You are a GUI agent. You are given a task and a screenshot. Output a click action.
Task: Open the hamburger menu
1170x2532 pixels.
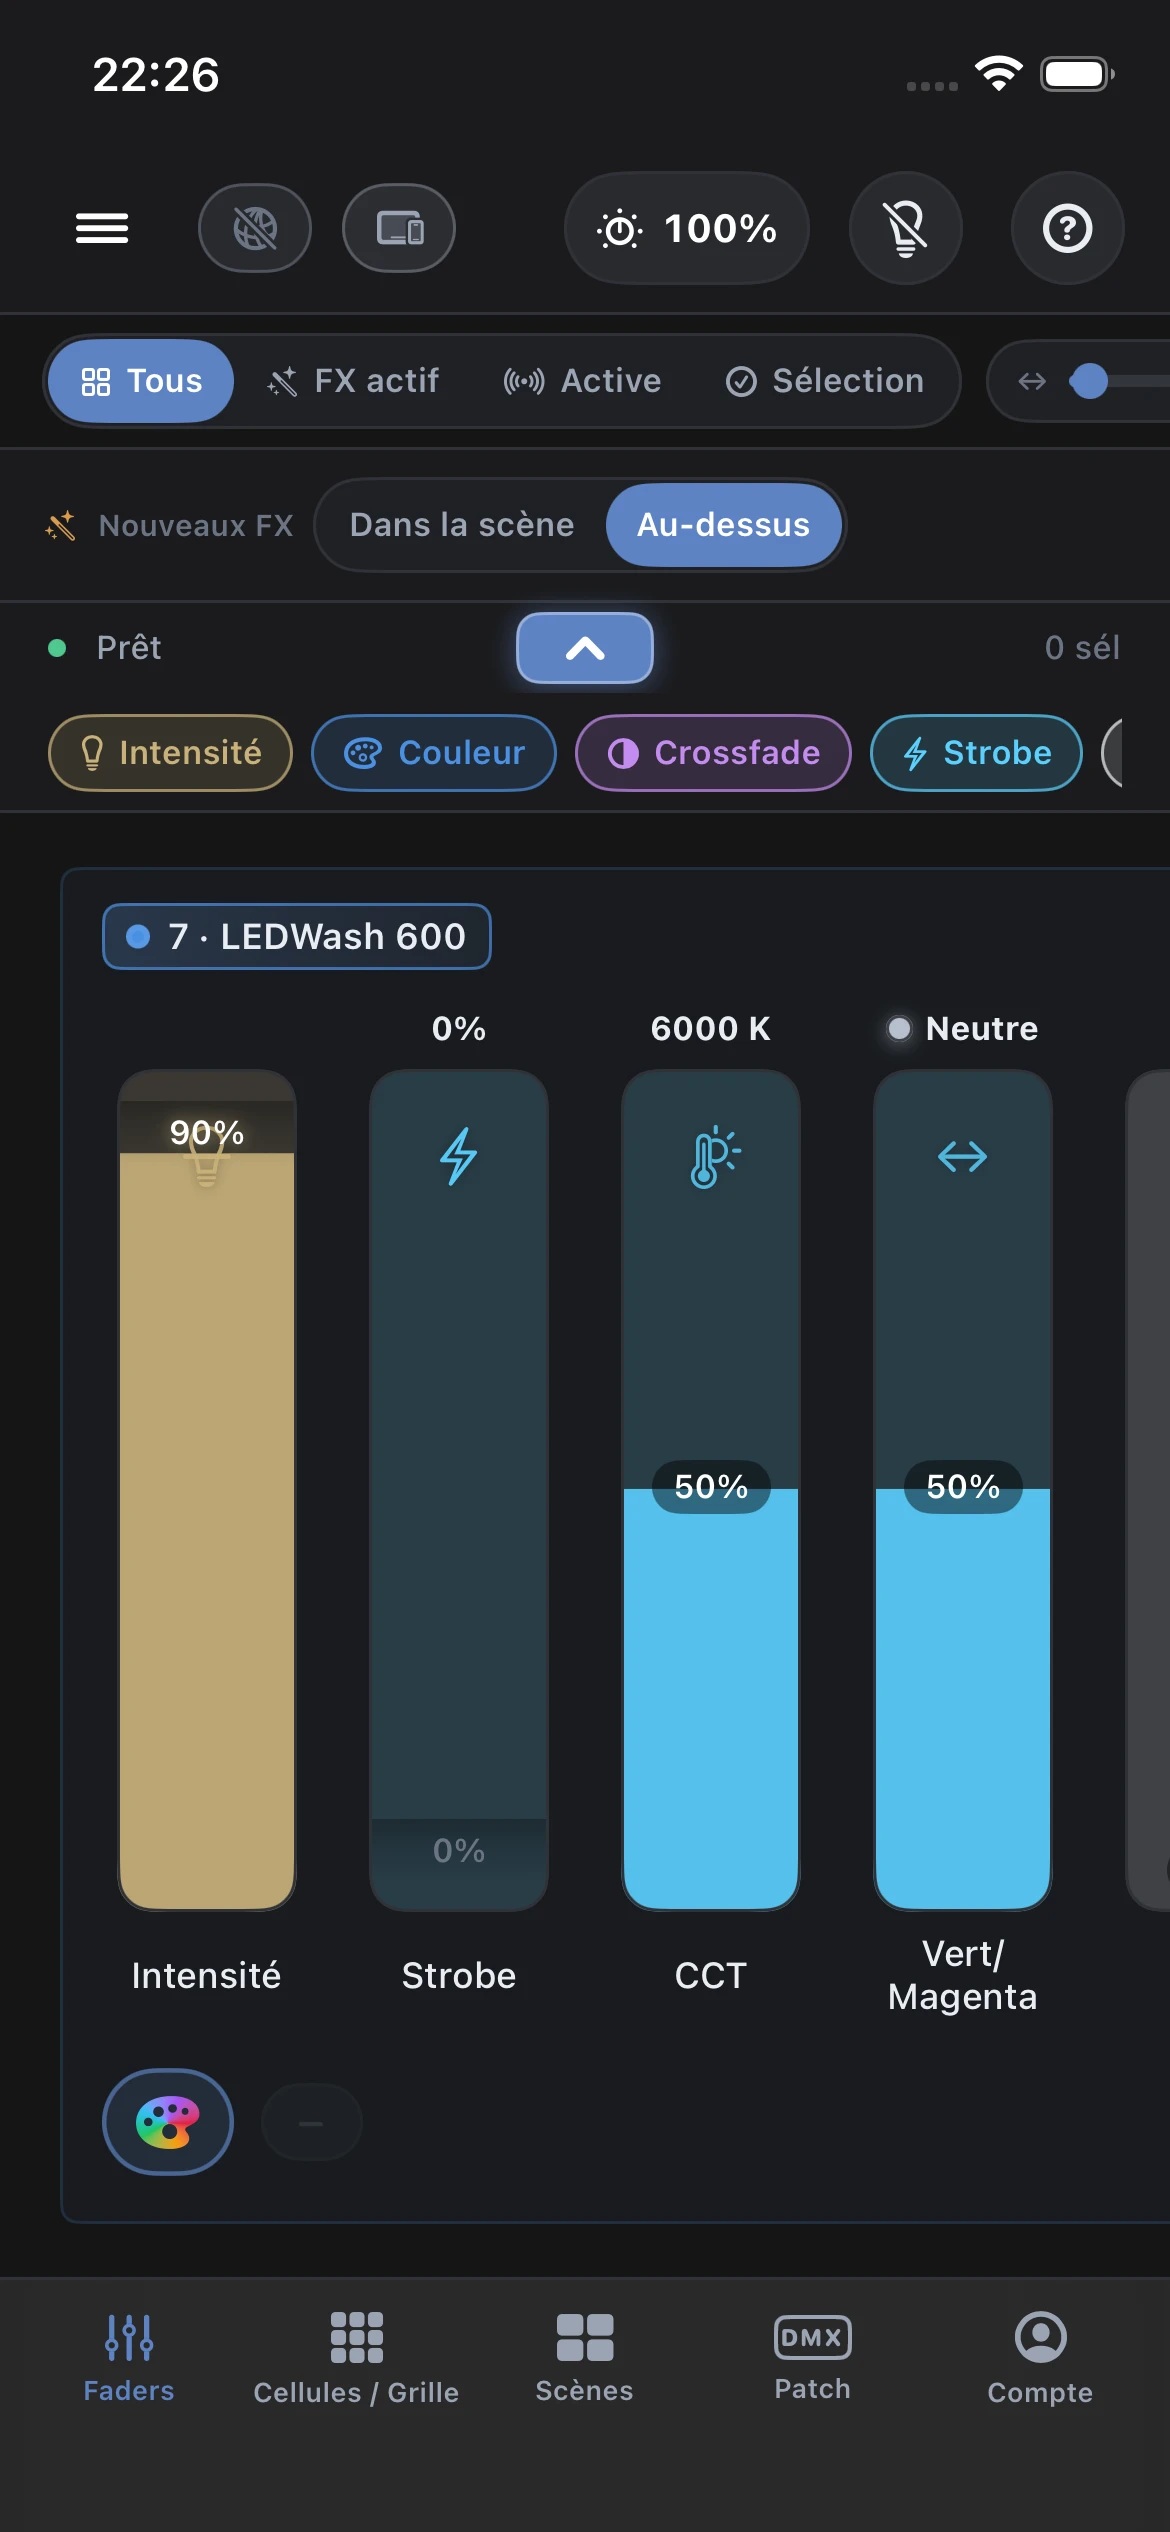pos(102,229)
